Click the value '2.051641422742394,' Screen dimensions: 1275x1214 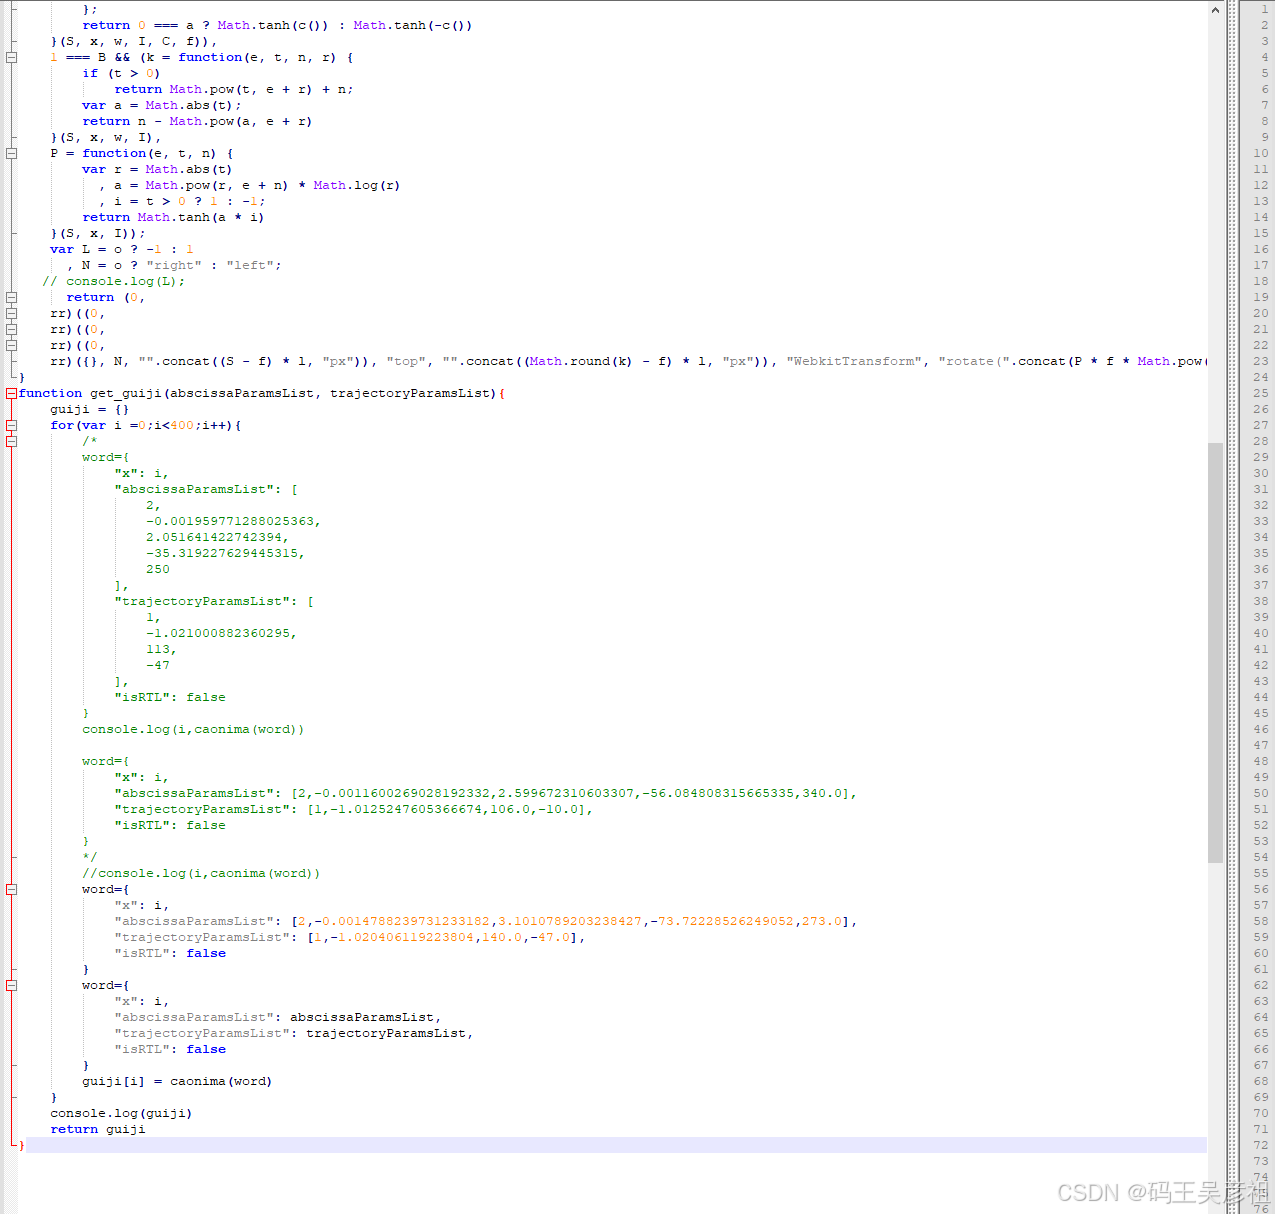[x=217, y=537]
